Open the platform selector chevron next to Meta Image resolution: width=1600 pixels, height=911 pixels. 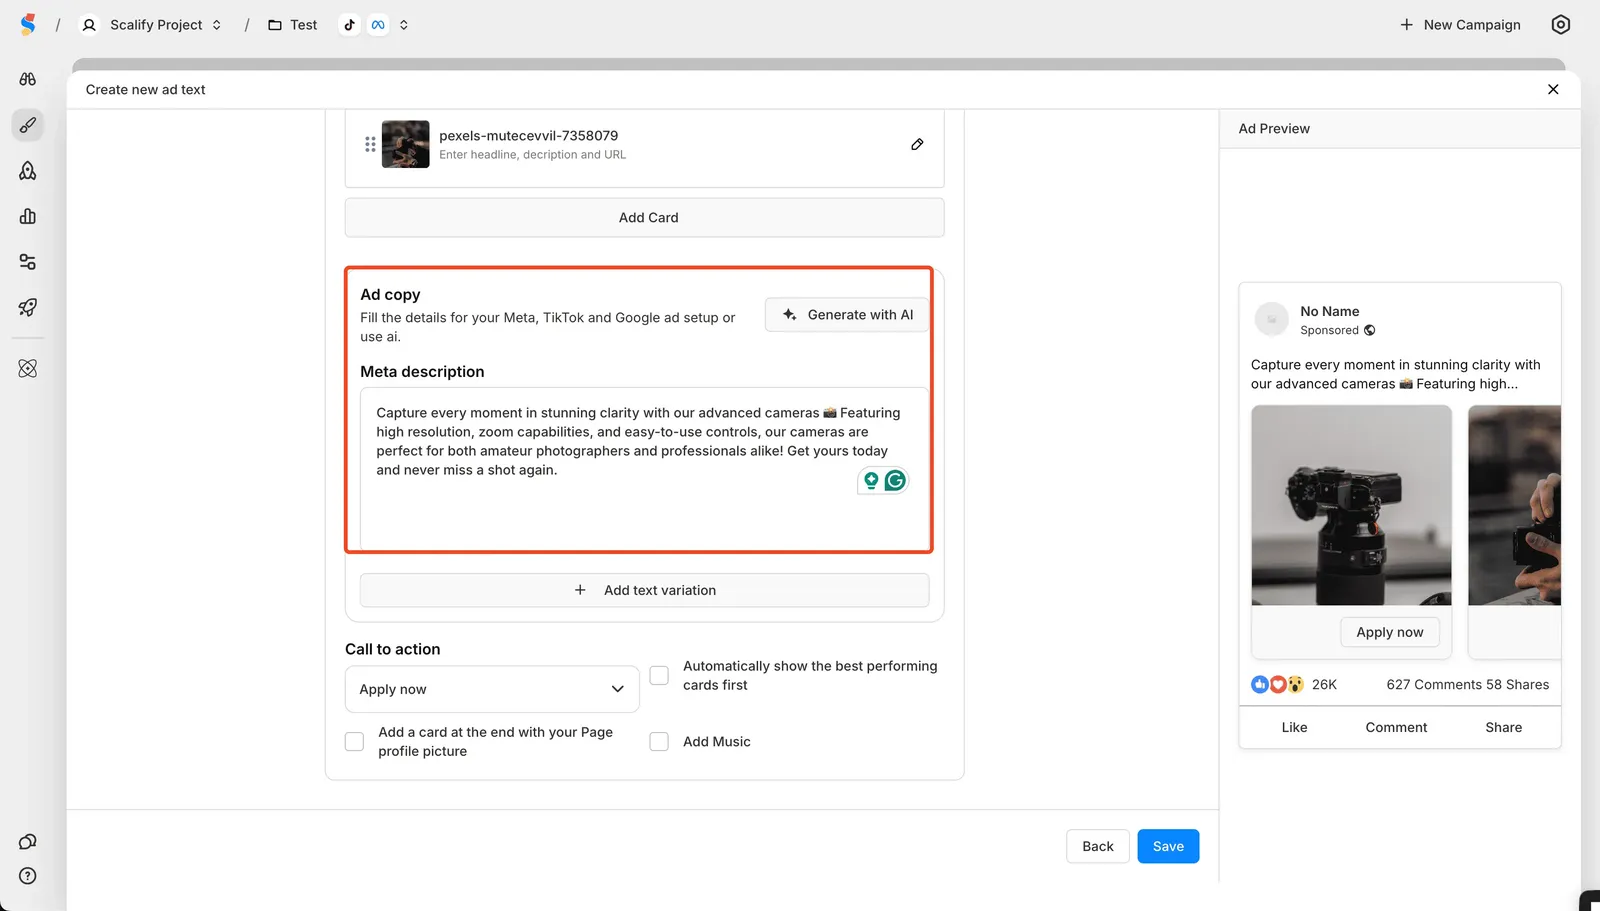403,24
